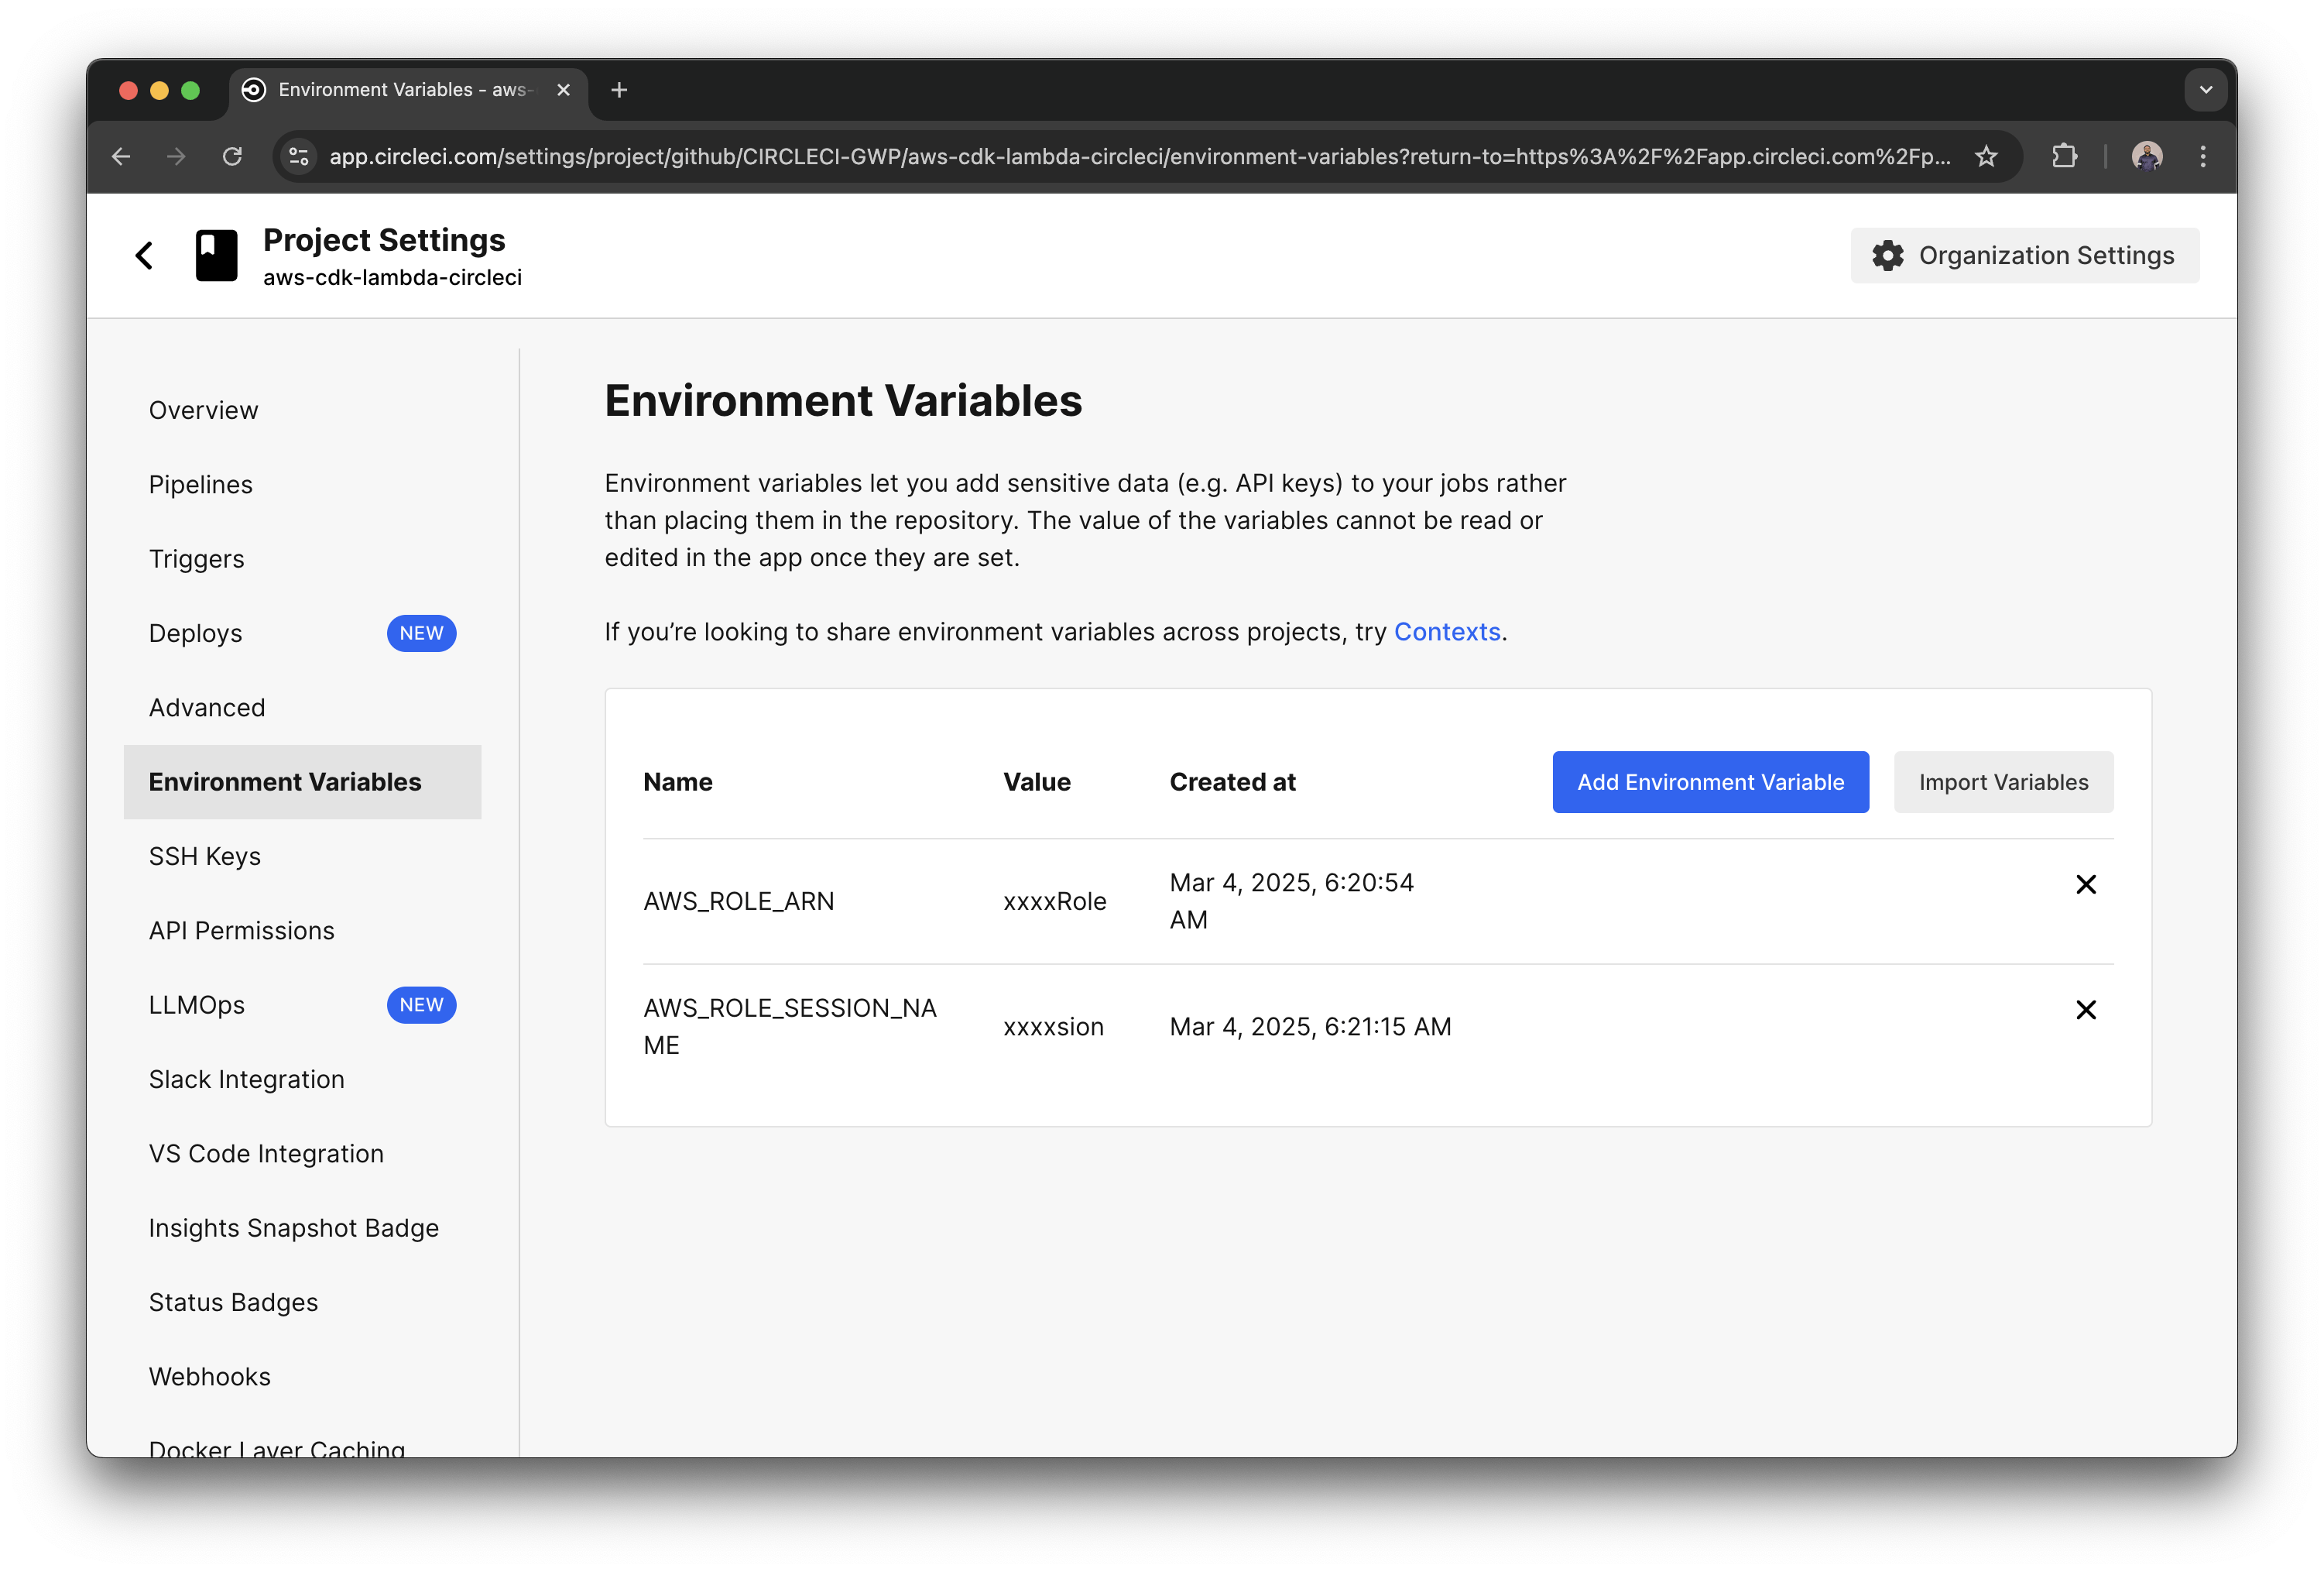Bookmark this page with the star icon
Viewport: 2324px width, 1572px height.
(x=1985, y=156)
